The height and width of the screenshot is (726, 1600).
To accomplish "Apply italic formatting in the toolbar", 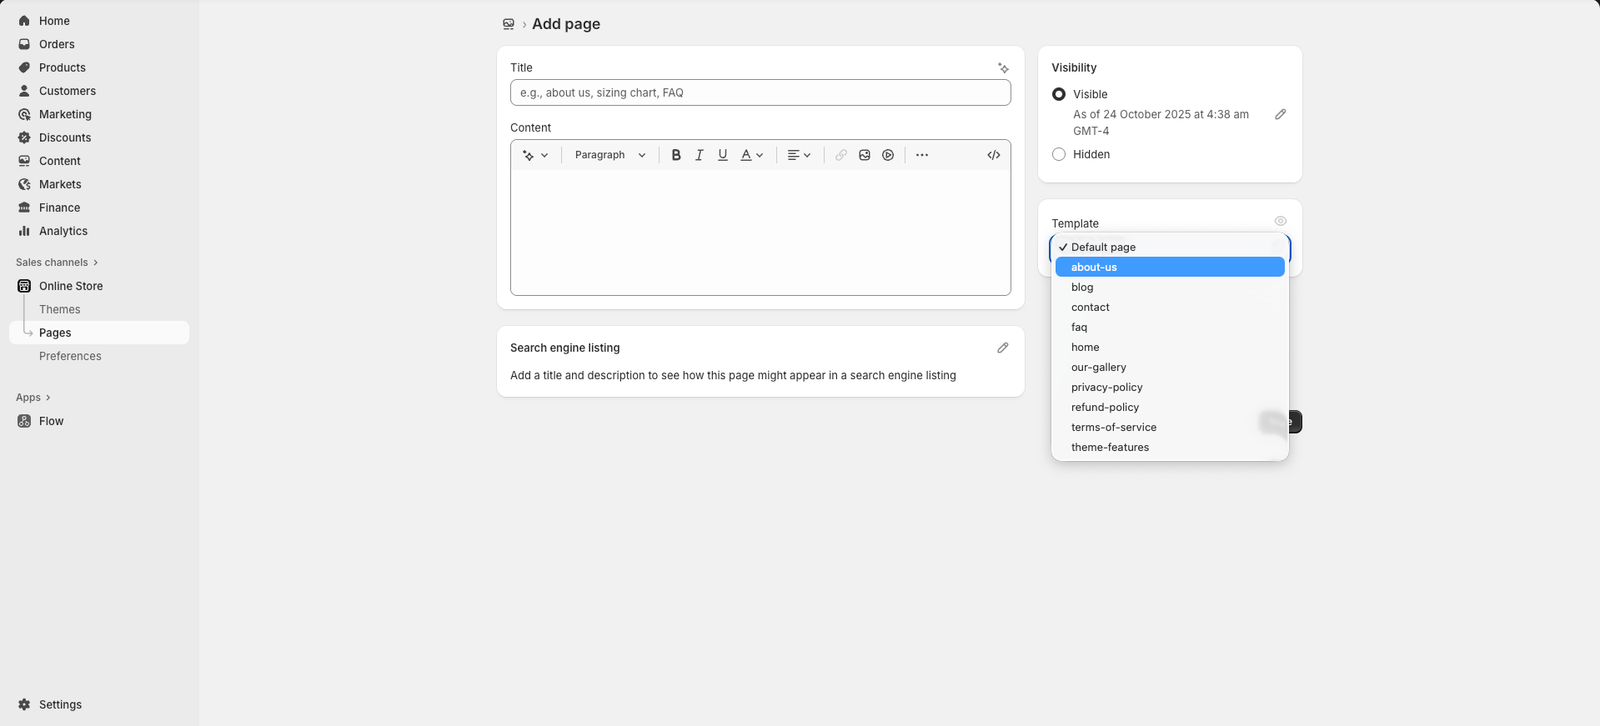I will pyautogui.click(x=699, y=155).
